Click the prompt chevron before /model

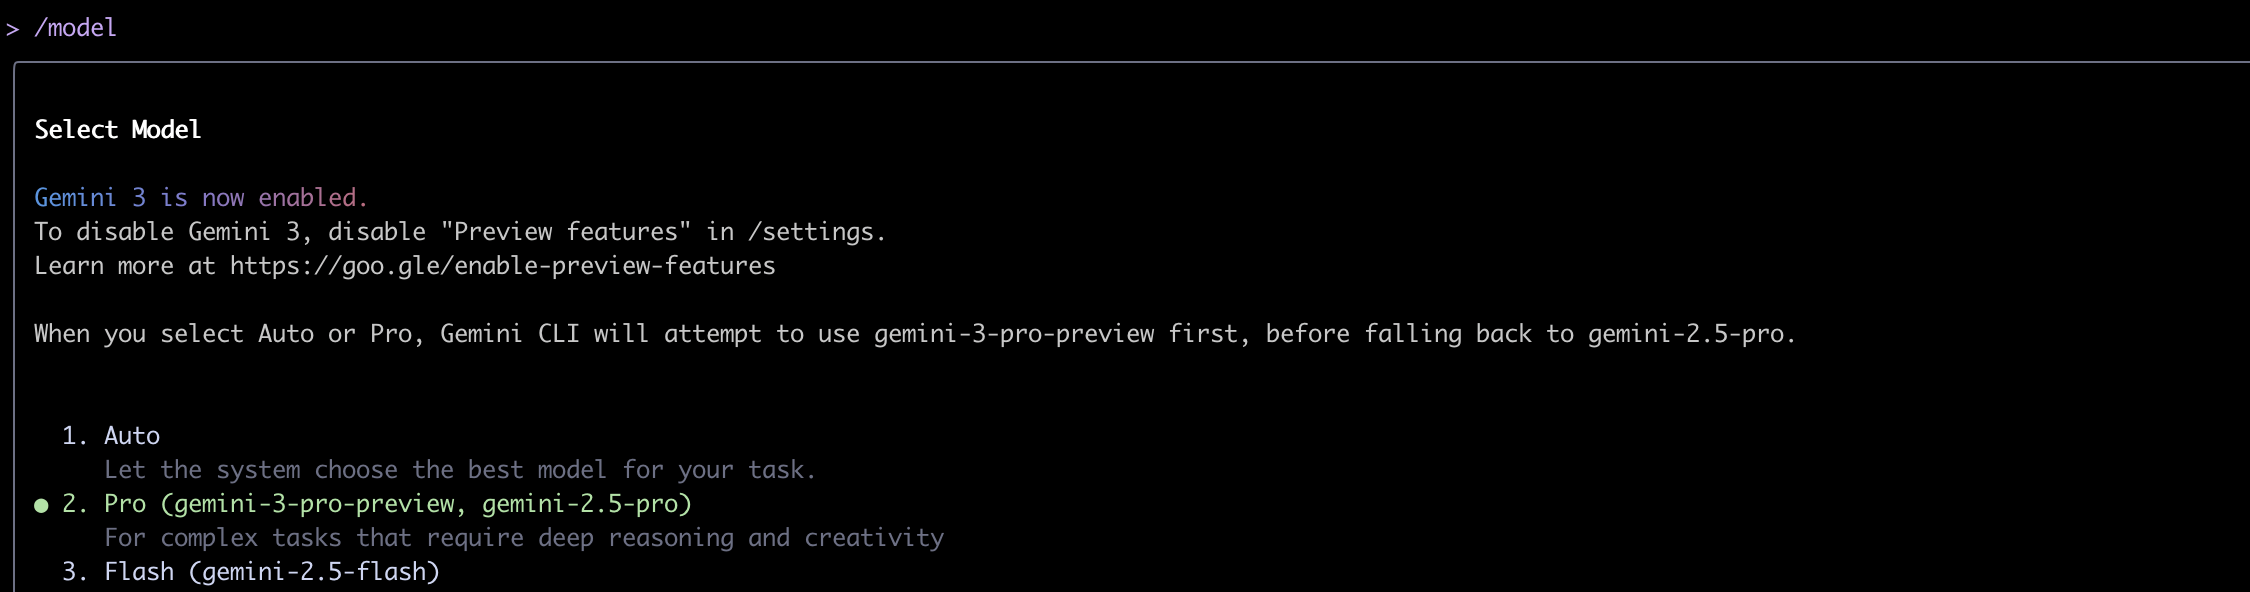[x=12, y=29]
